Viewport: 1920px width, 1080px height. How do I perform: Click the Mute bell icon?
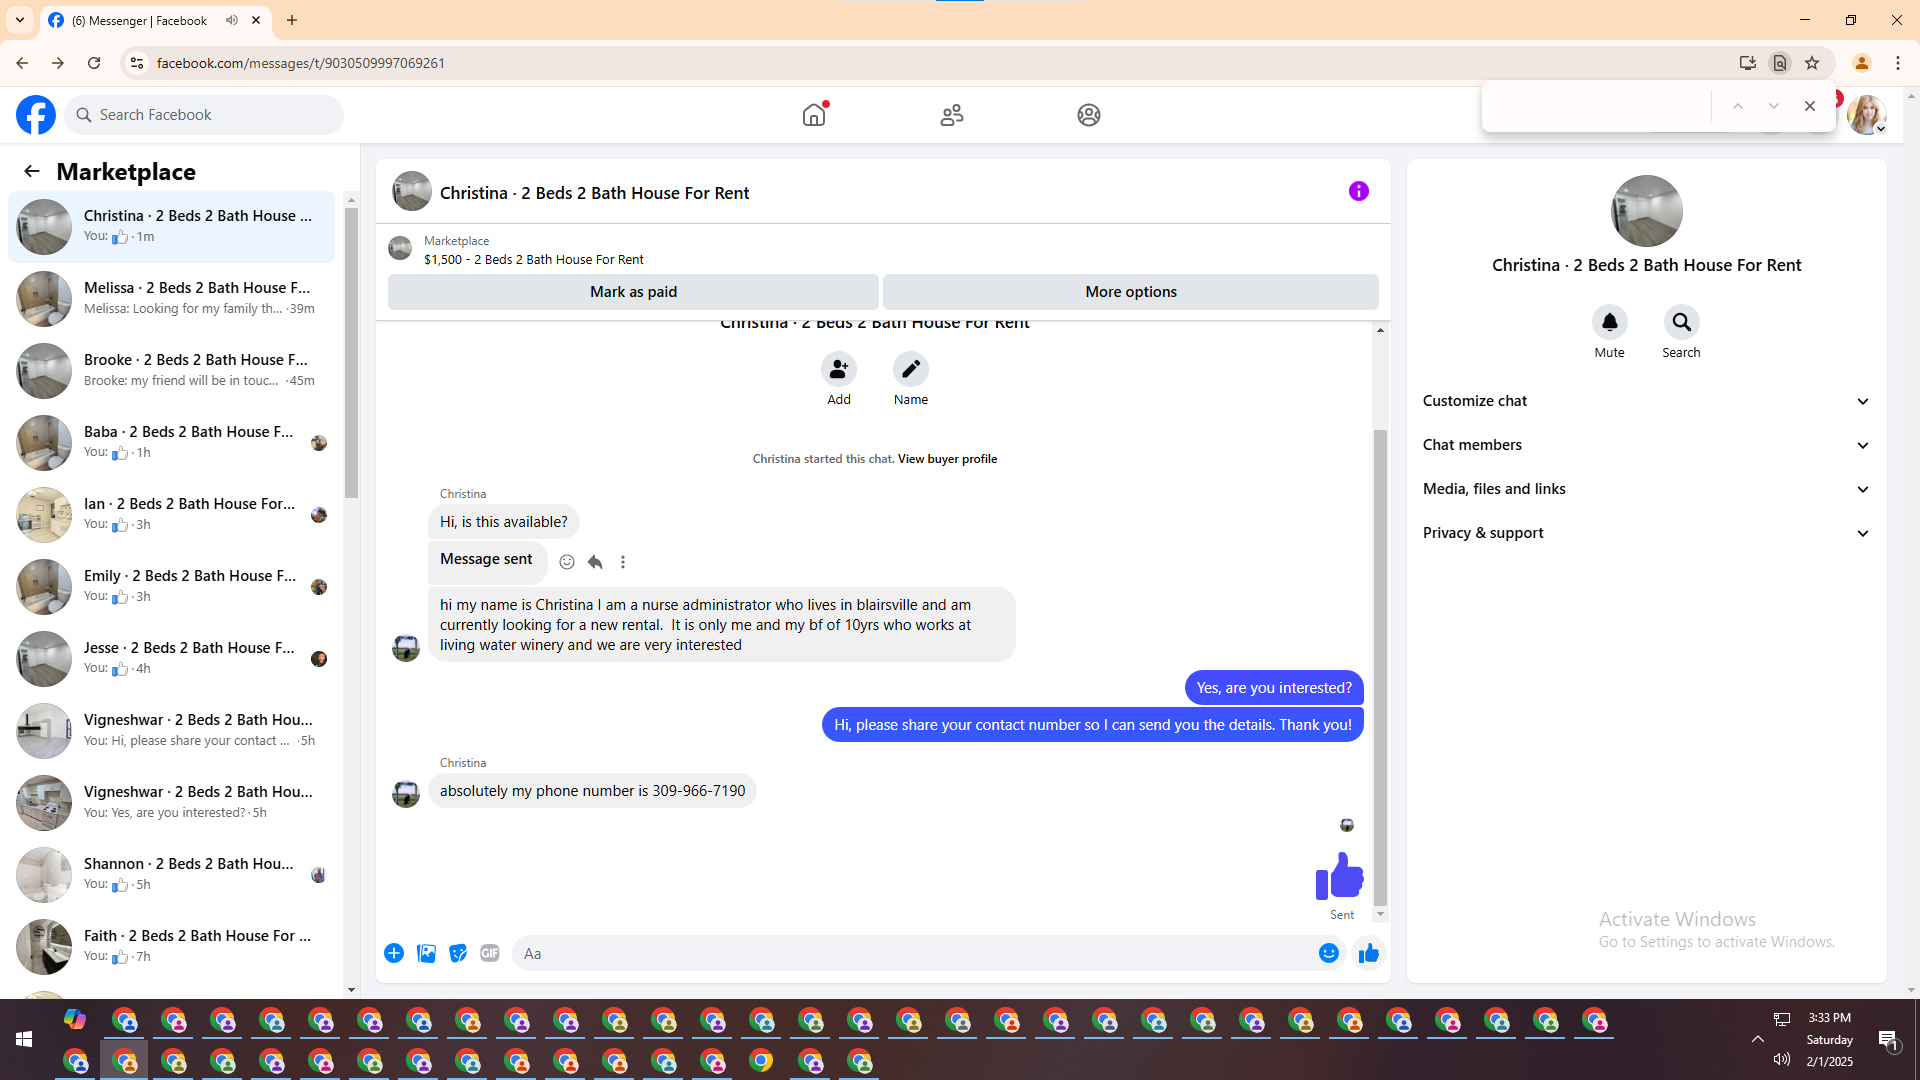pyautogui.click(x=1609, y=322)
